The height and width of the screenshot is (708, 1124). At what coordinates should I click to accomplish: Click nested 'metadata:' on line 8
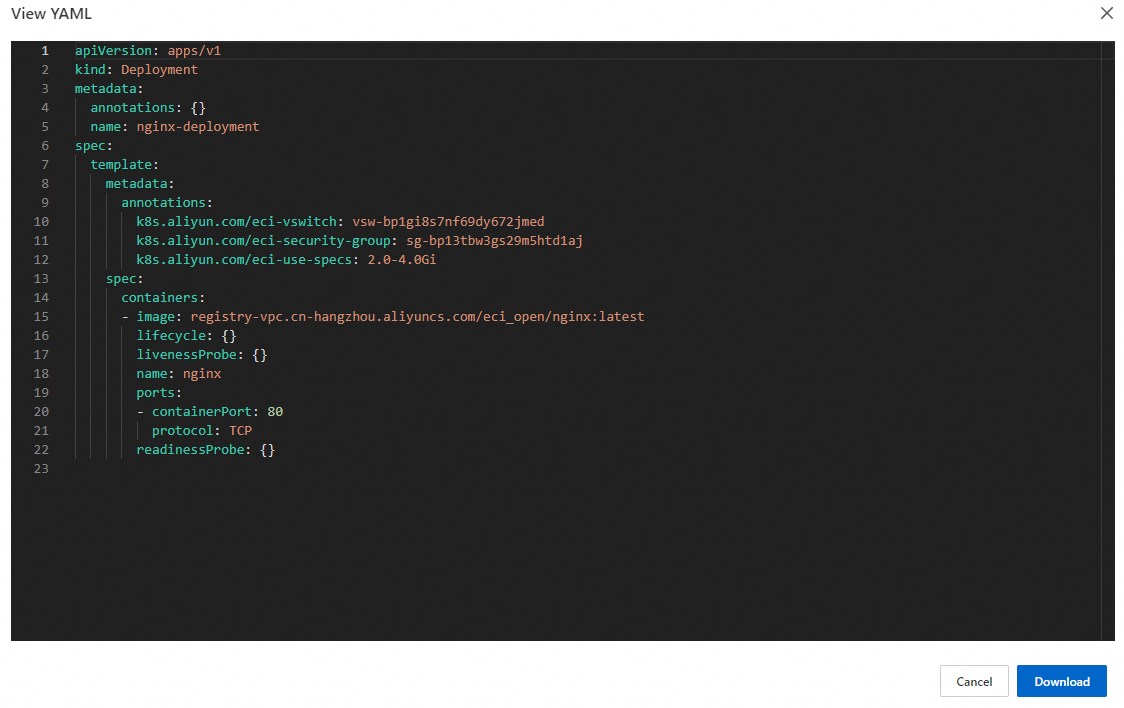140,183
